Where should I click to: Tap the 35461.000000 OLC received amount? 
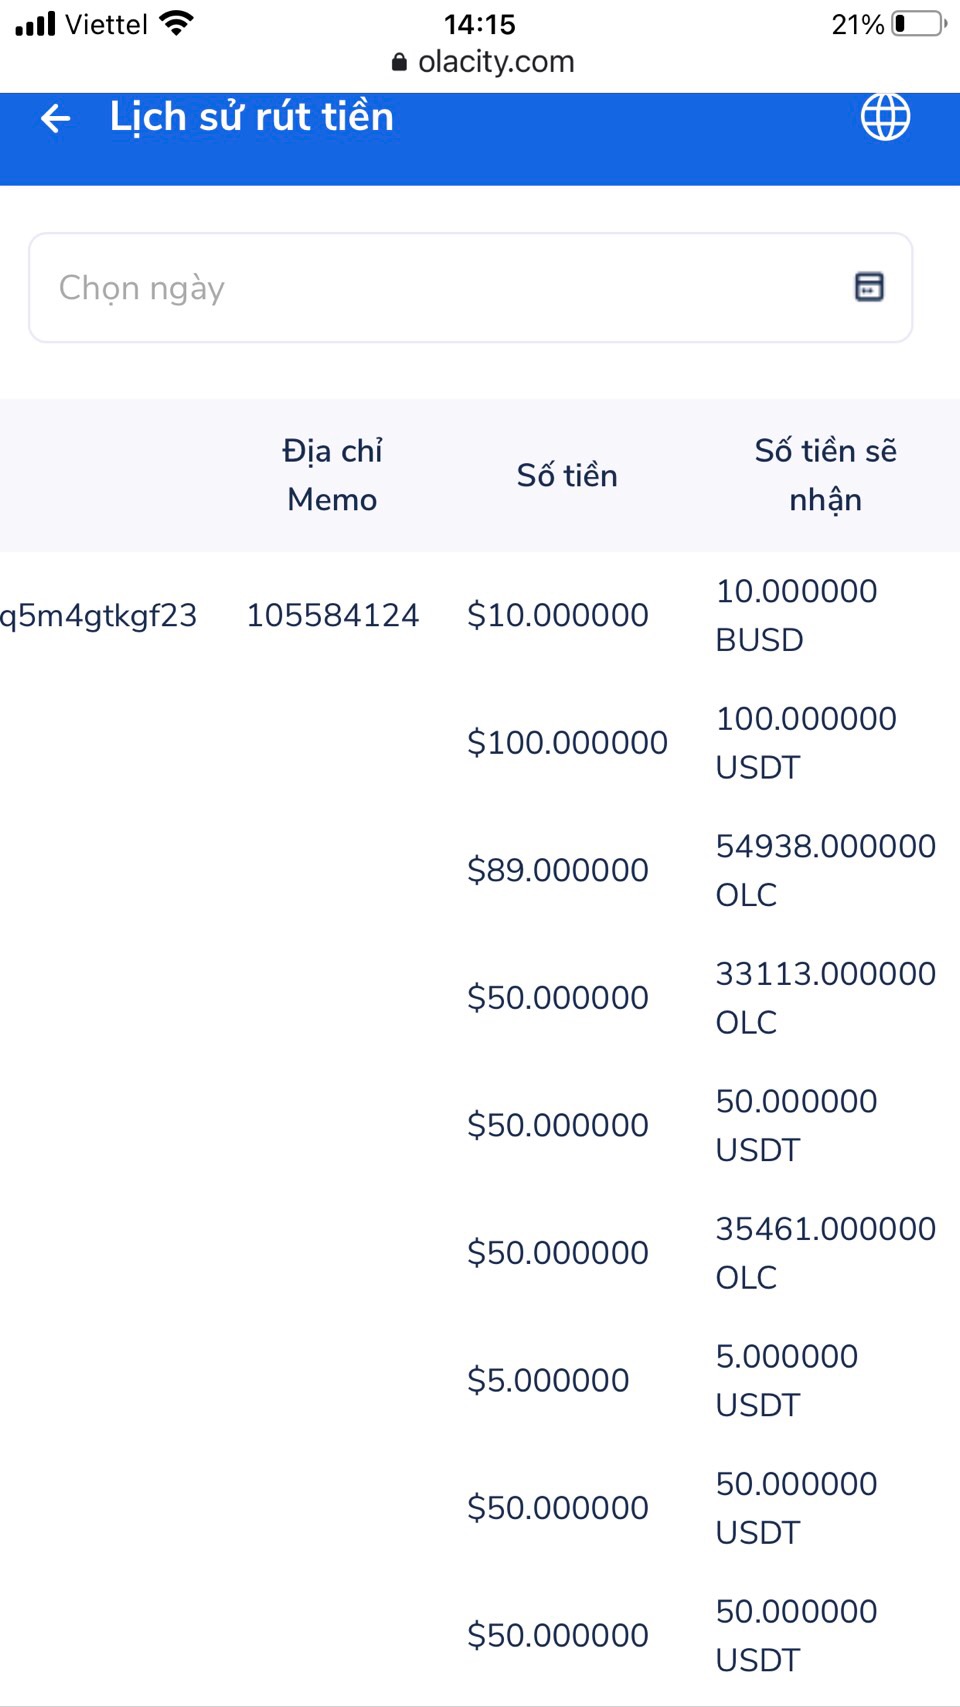[825, 1252]
